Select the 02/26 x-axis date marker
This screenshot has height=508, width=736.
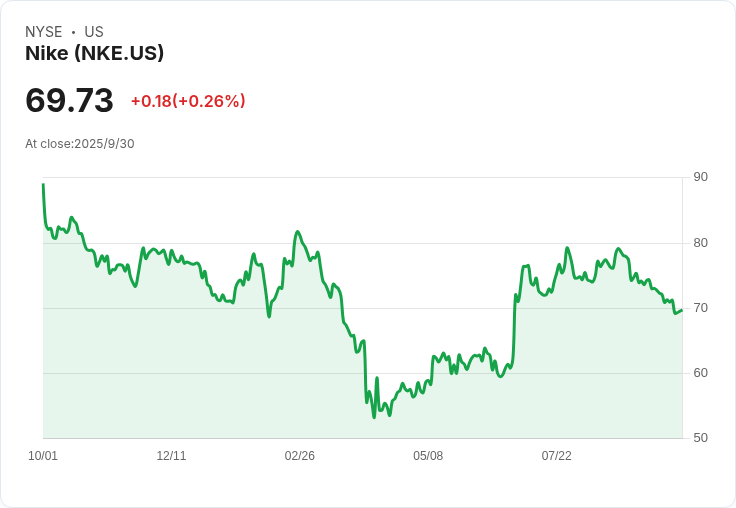click(299, 456)
